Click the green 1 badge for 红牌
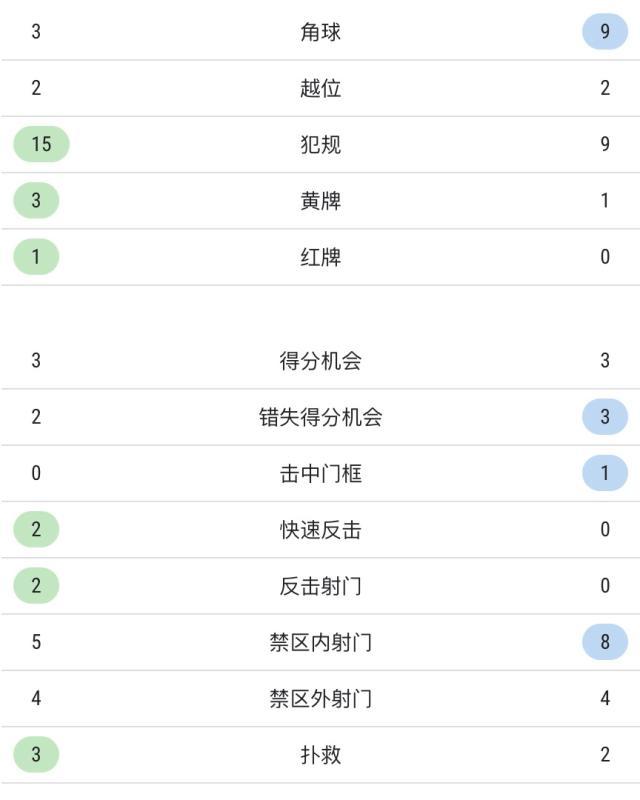The height and width of the screenshot is (800, 640). [x=36, y=257]
